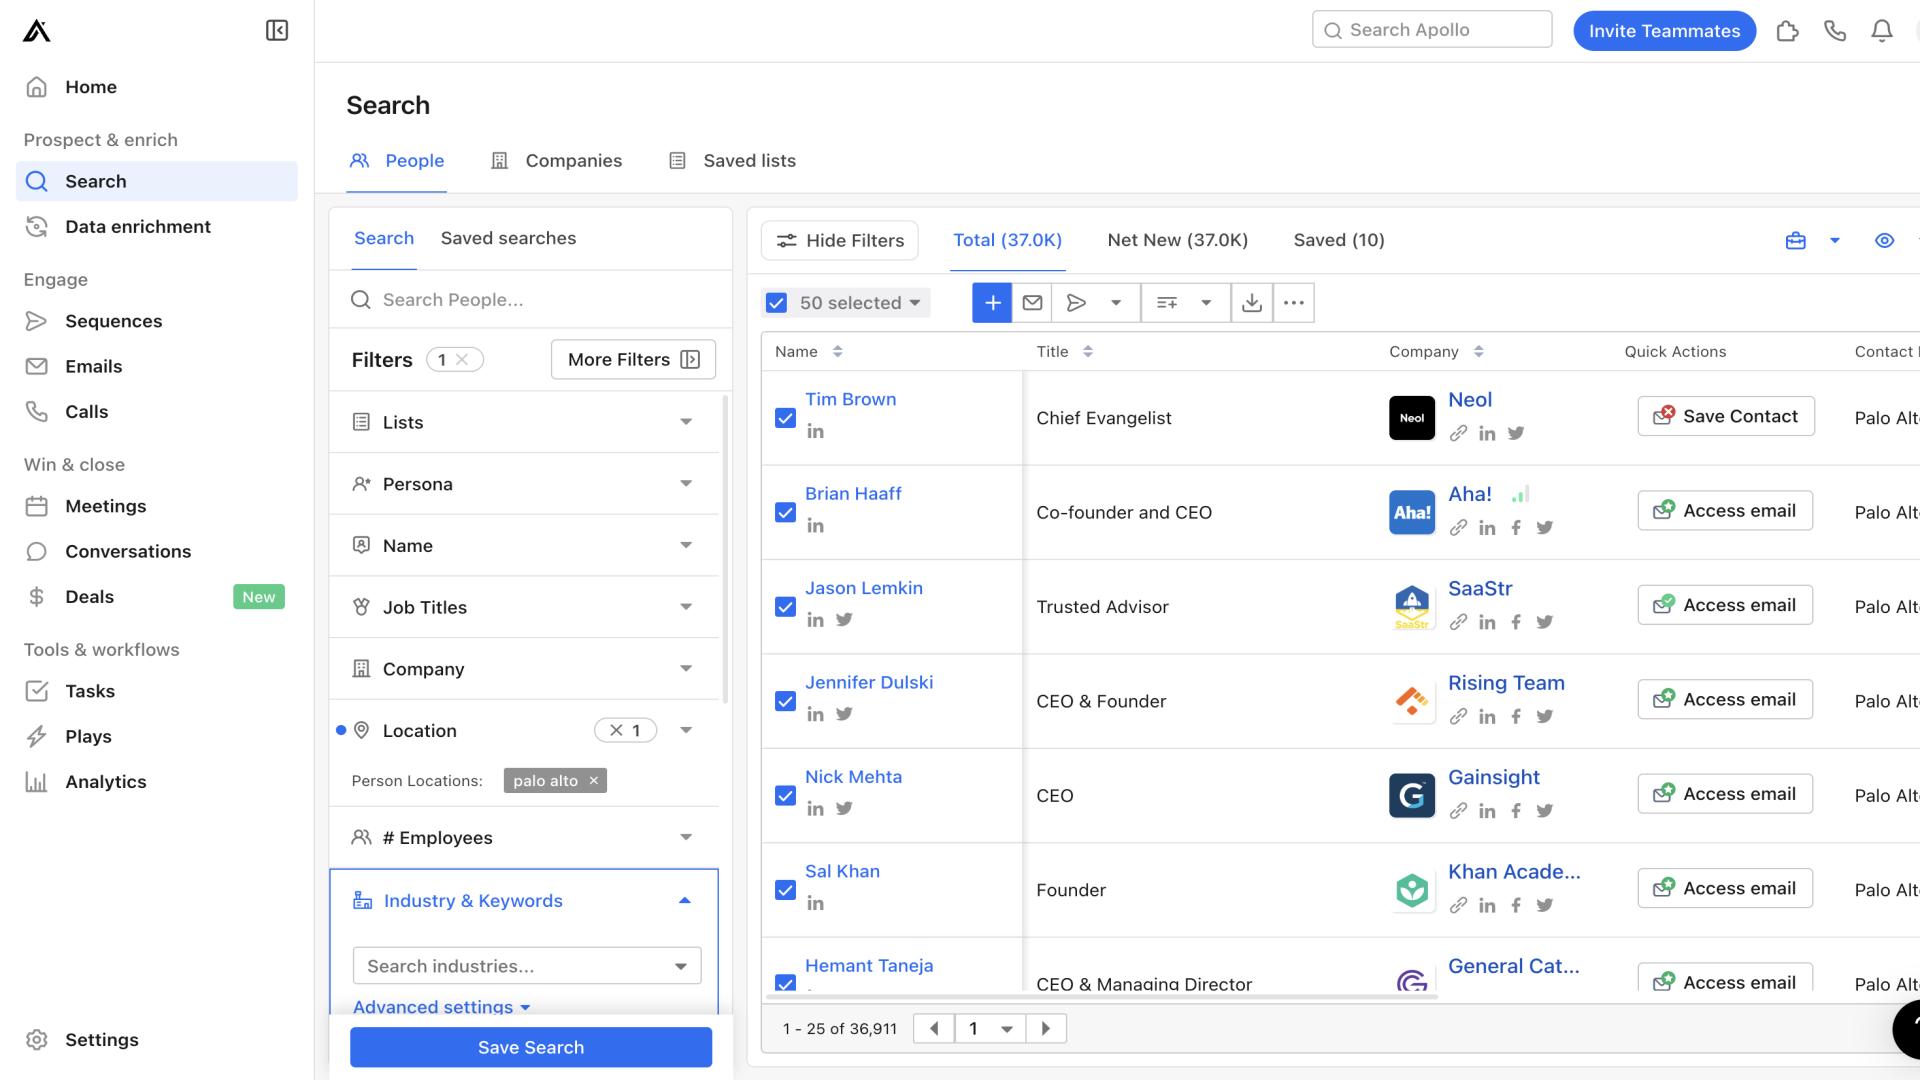This screenshot has width=1920, height=1080.
Task: Click the Save Search button
Action: pos(531,1048)
